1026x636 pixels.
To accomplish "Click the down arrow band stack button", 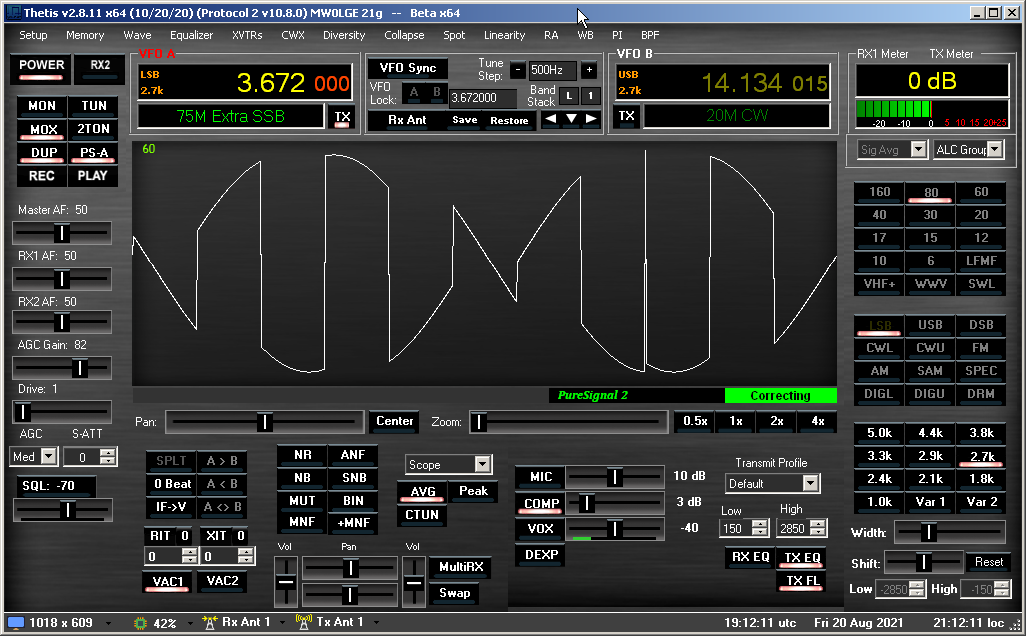I will coord(571,119).
